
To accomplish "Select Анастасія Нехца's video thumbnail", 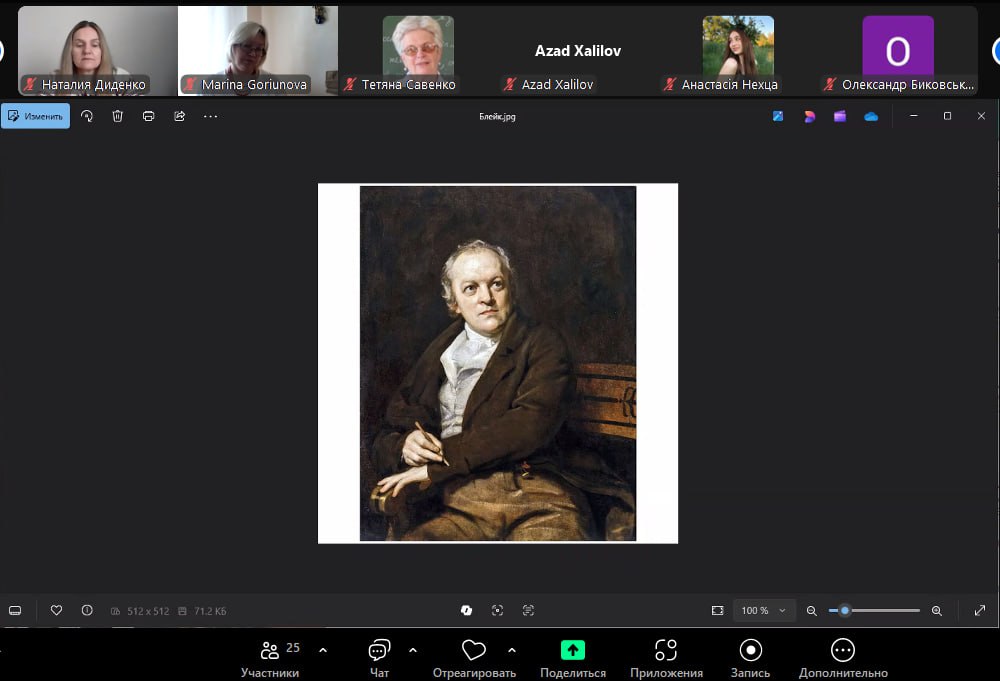I will tap(738, 52).
